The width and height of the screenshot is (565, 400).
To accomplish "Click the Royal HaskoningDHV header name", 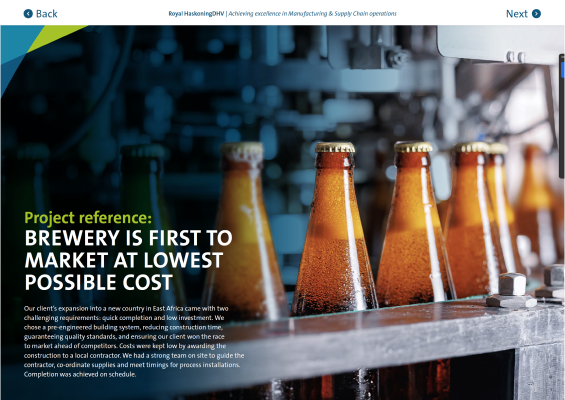I will 196,14.
